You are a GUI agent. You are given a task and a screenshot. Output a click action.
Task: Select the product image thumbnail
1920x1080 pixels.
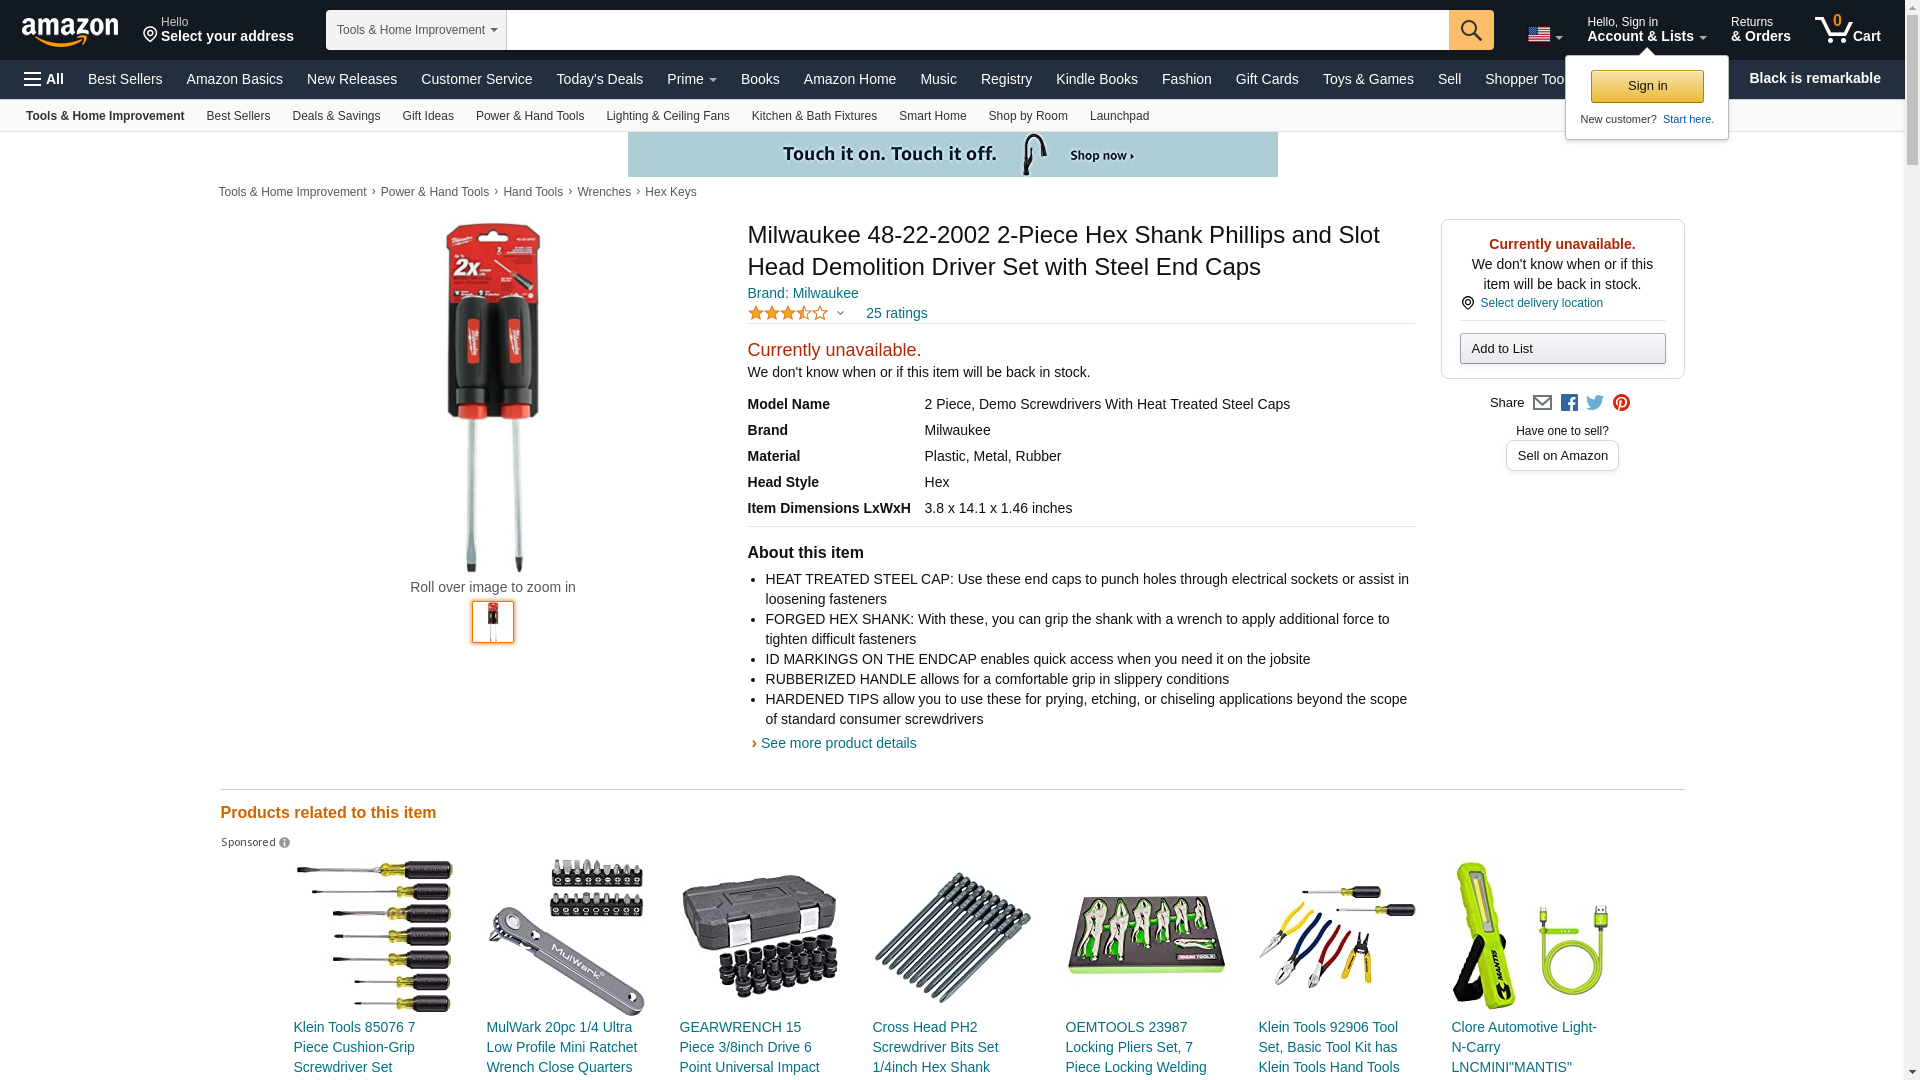pos(493,622)
